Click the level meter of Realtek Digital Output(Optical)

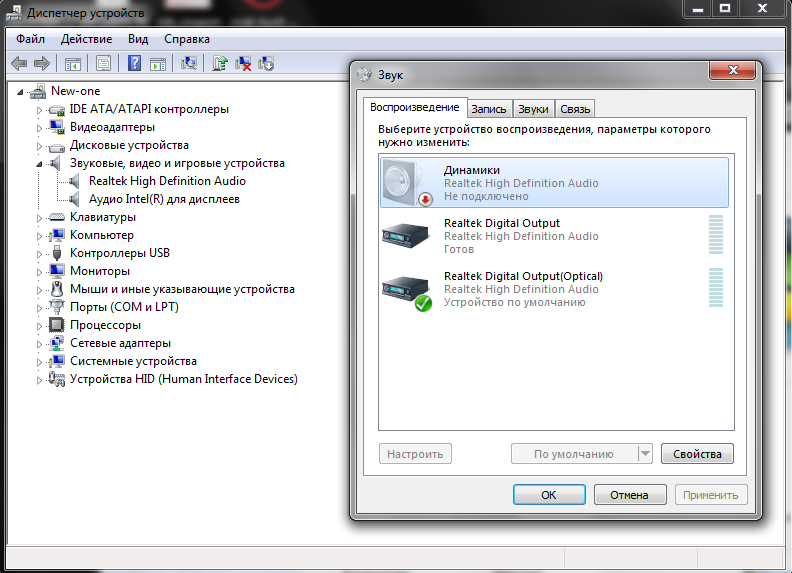[x=716, y=288]
